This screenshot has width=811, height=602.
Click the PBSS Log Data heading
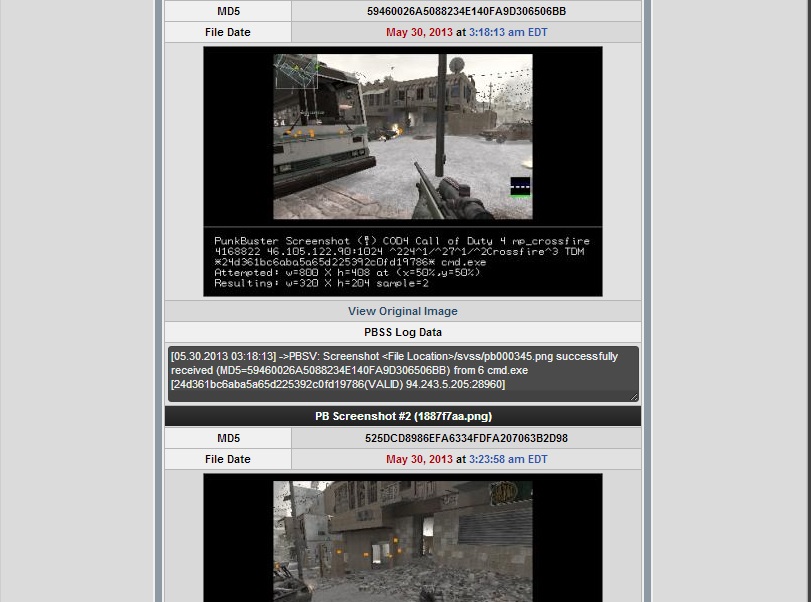tap(403, 332)
